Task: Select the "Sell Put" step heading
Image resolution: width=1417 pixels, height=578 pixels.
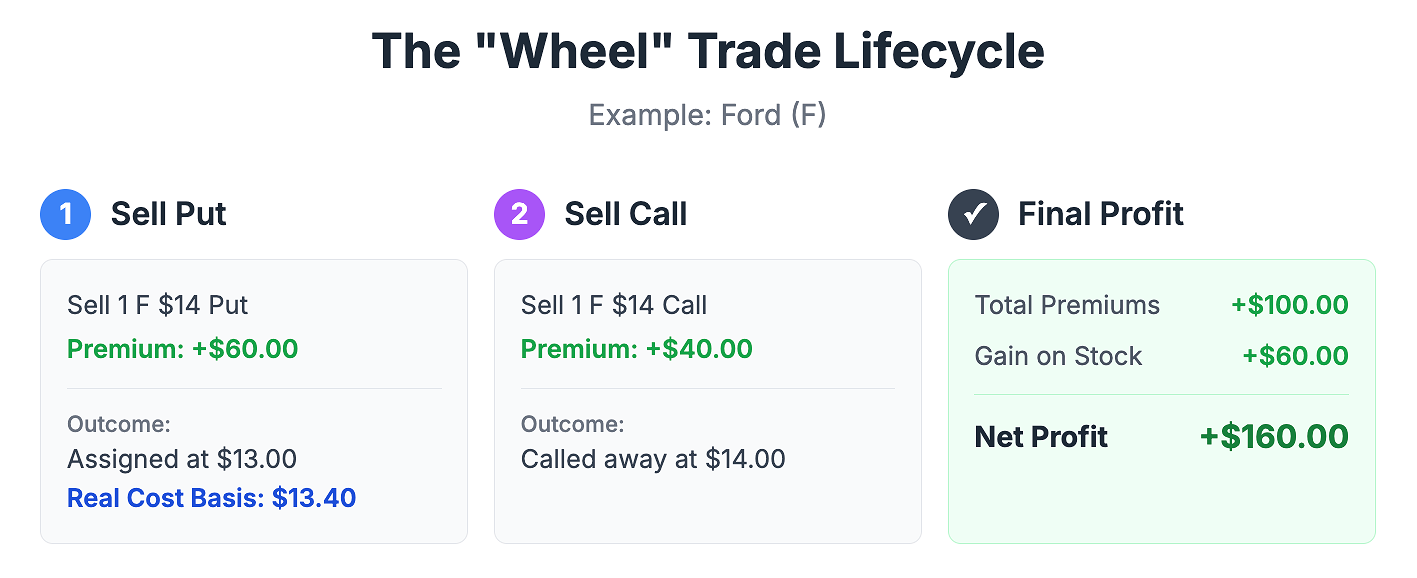Action: coord(169,214)
